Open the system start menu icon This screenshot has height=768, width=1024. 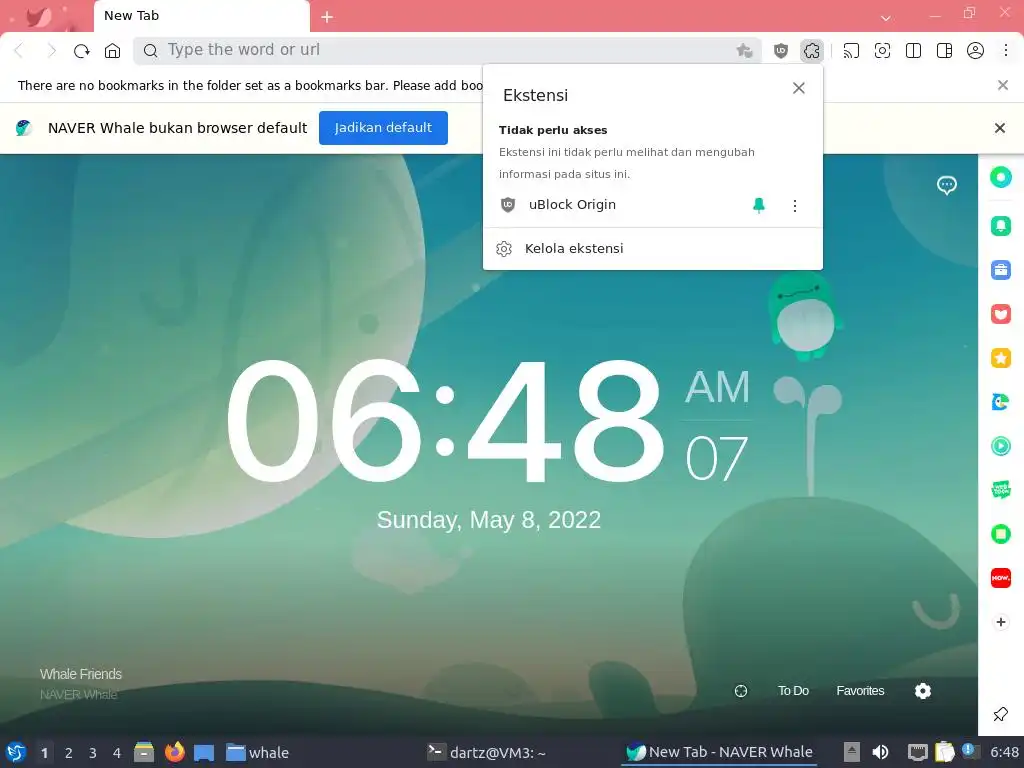[x=16, y=752]
